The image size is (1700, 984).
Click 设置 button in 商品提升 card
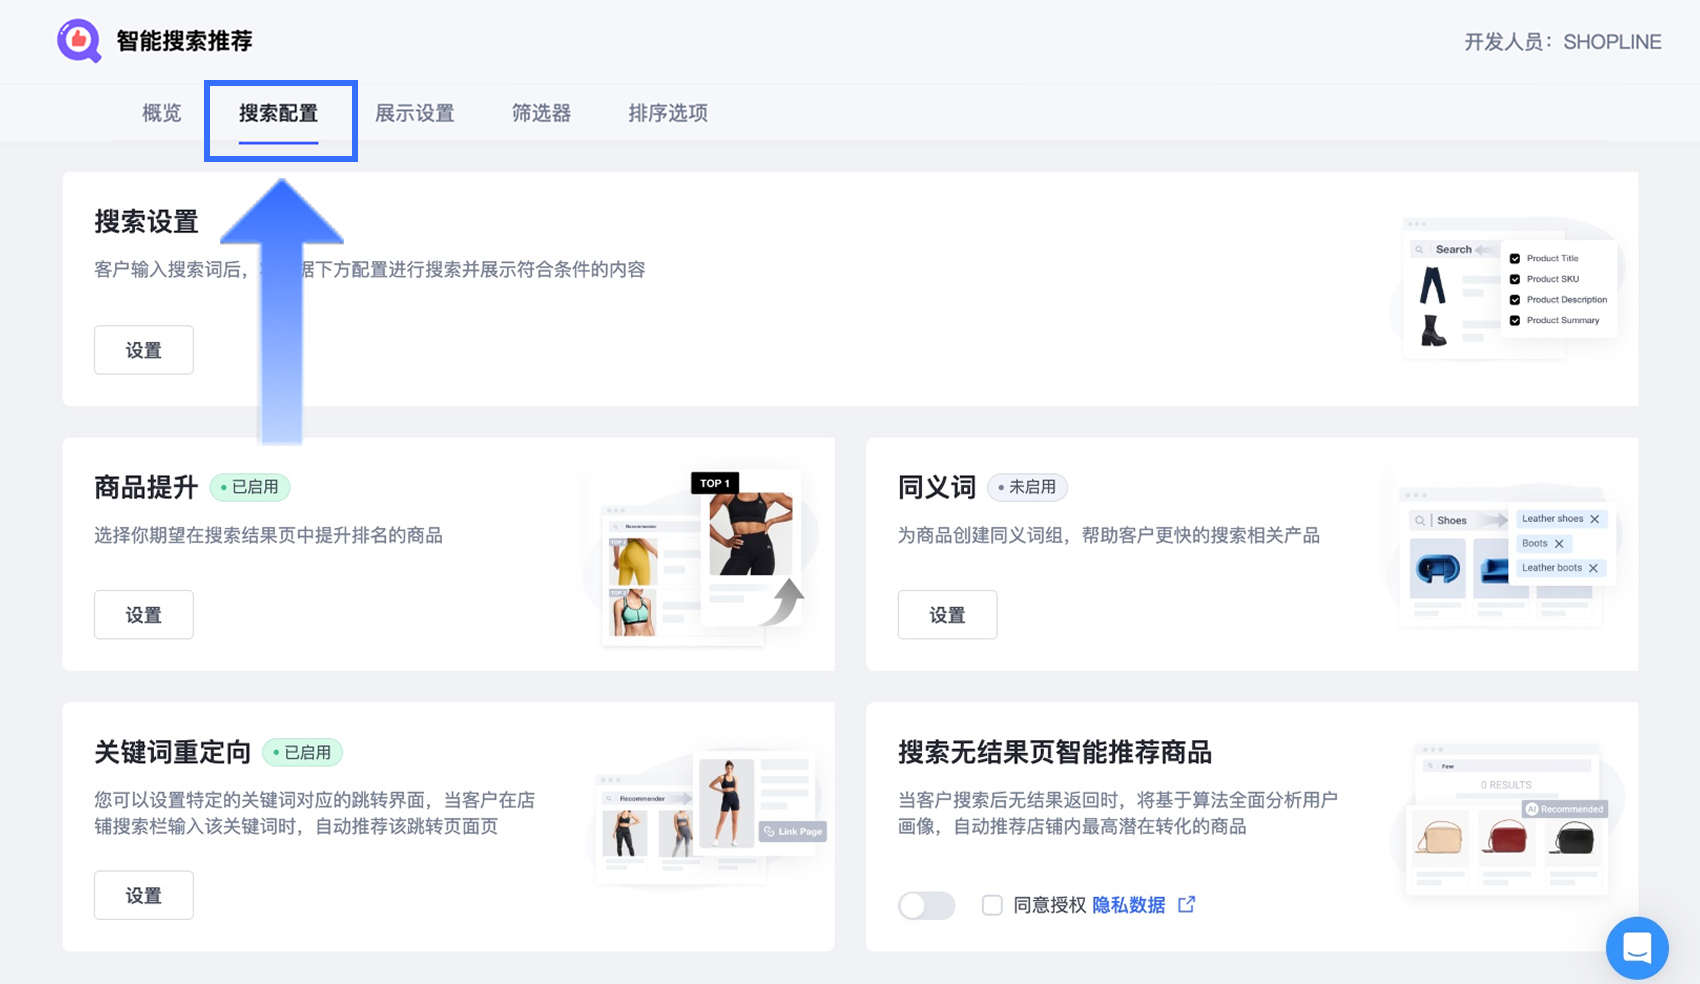(144, 615)
